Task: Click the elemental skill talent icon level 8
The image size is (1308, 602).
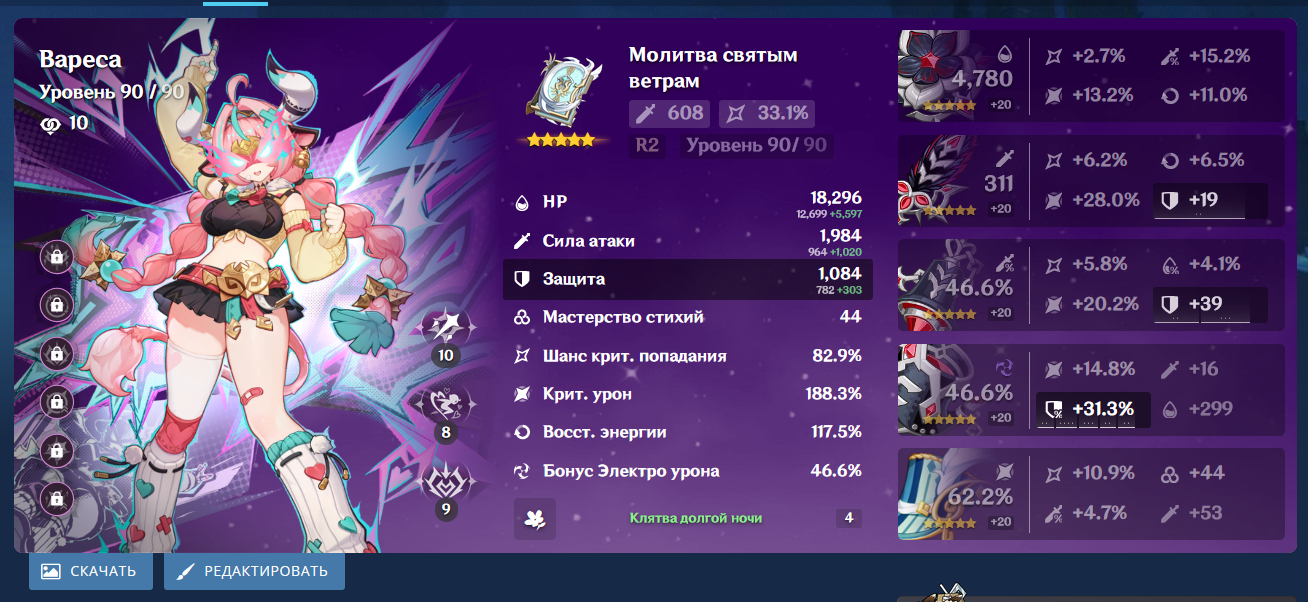Action: click(x=446, y=404)
